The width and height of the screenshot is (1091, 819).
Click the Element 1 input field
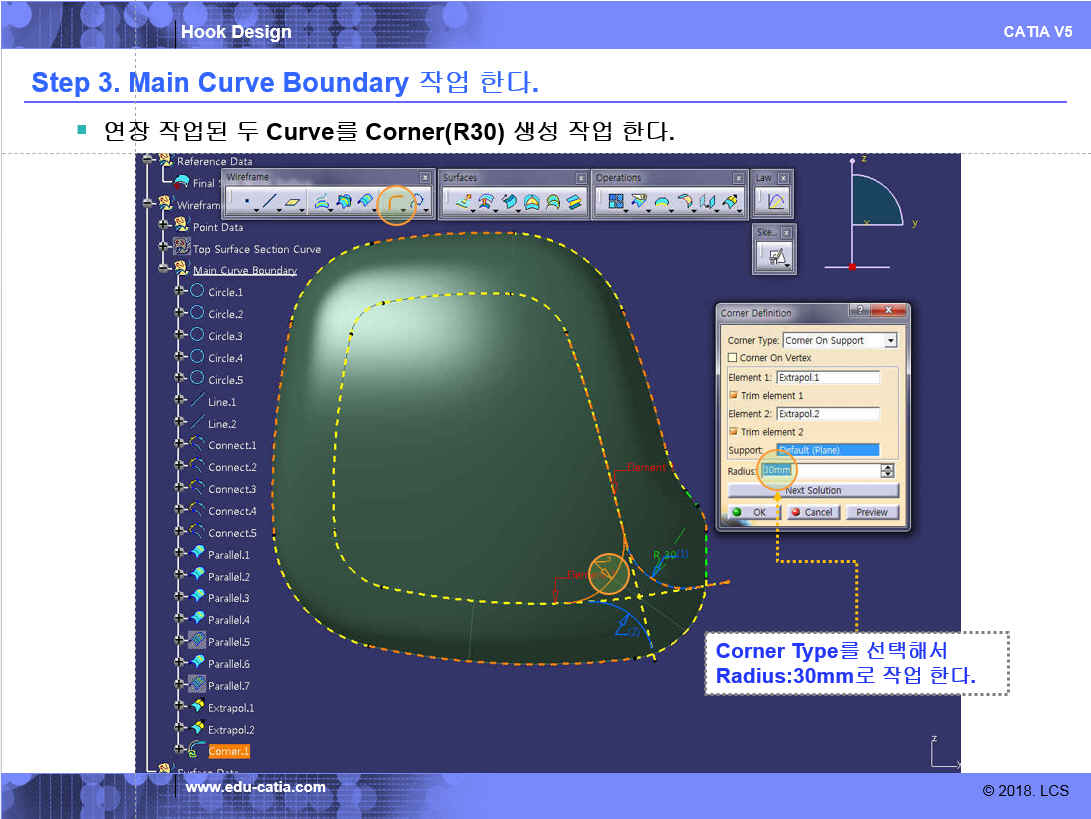828,378
